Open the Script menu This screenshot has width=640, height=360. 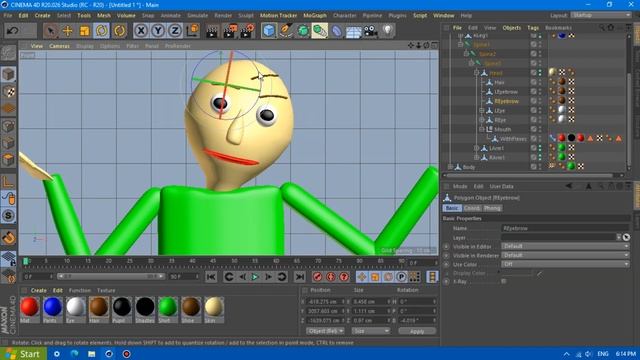pos(420,16)
